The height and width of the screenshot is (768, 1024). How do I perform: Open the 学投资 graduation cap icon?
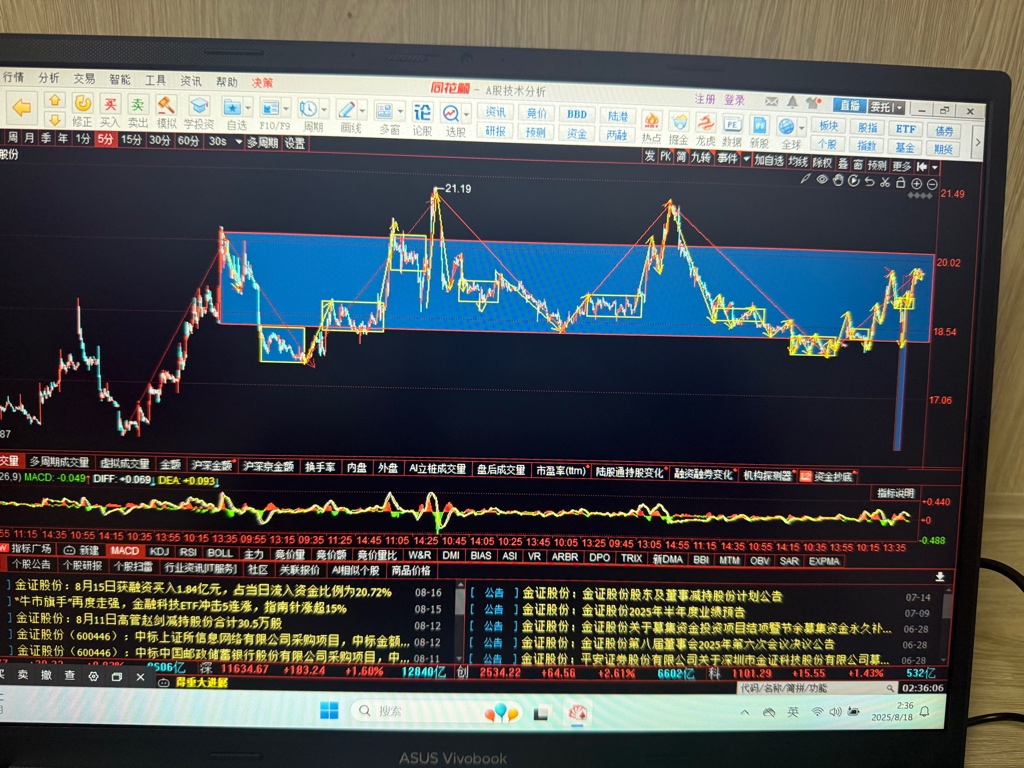pos(199,105)
